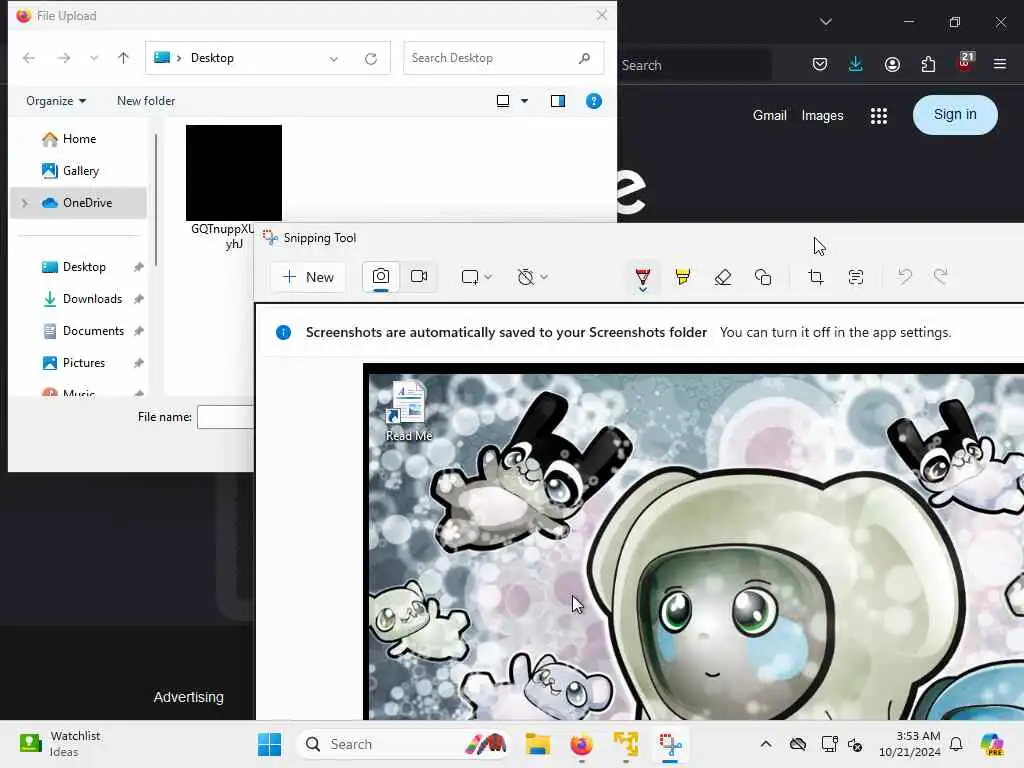Open the snipping shape mode dropdown
Viewport: 1024px width, 768px height.
[x=476, y=277]
